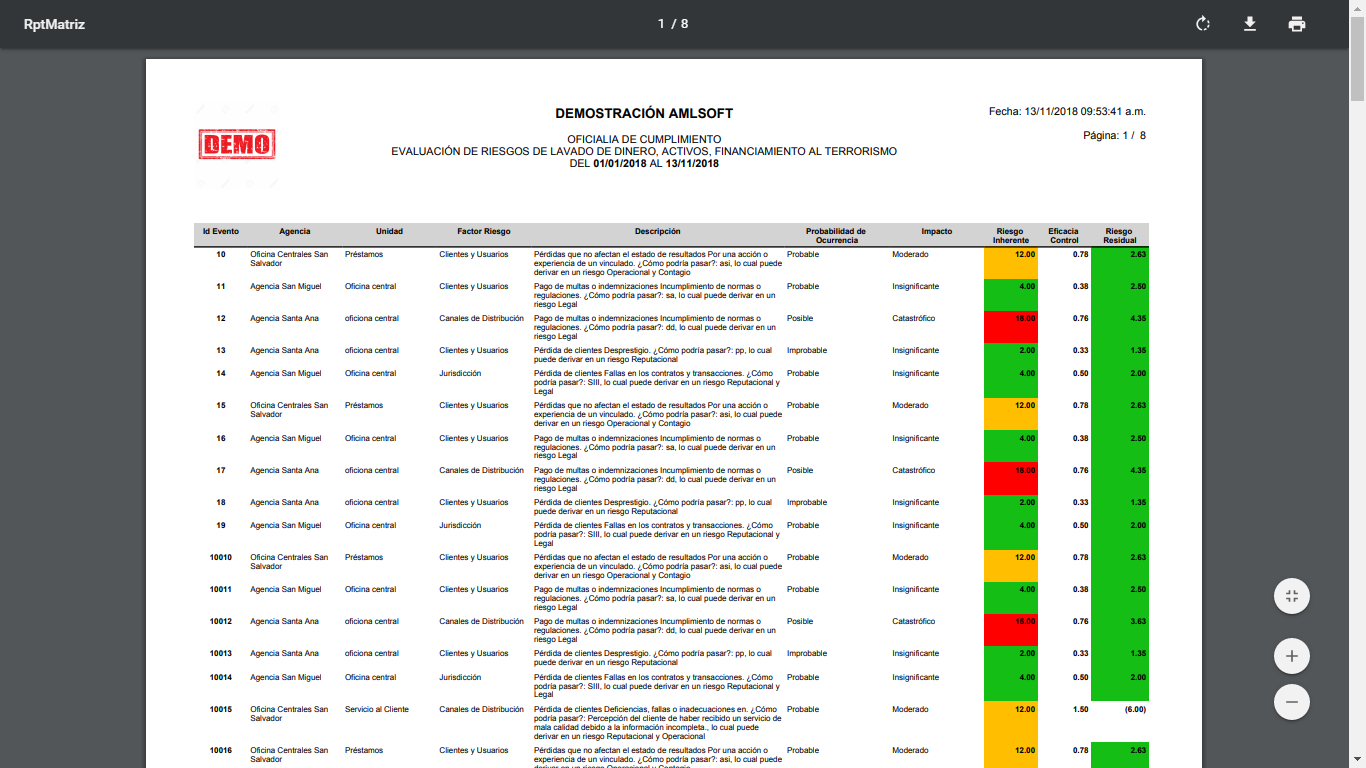
Task: Click the Id Evento column header
Action: point(220,231)
